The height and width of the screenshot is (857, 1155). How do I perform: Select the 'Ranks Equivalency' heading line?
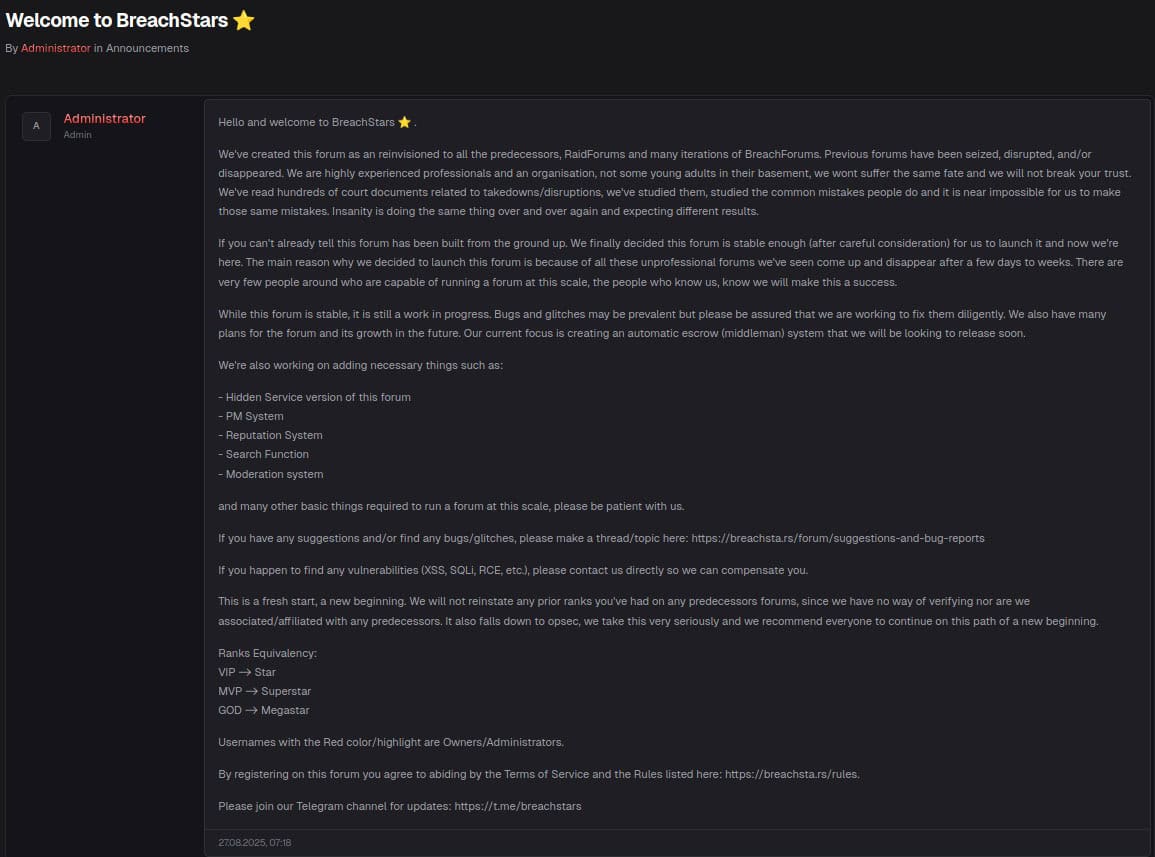click(266, 652)
